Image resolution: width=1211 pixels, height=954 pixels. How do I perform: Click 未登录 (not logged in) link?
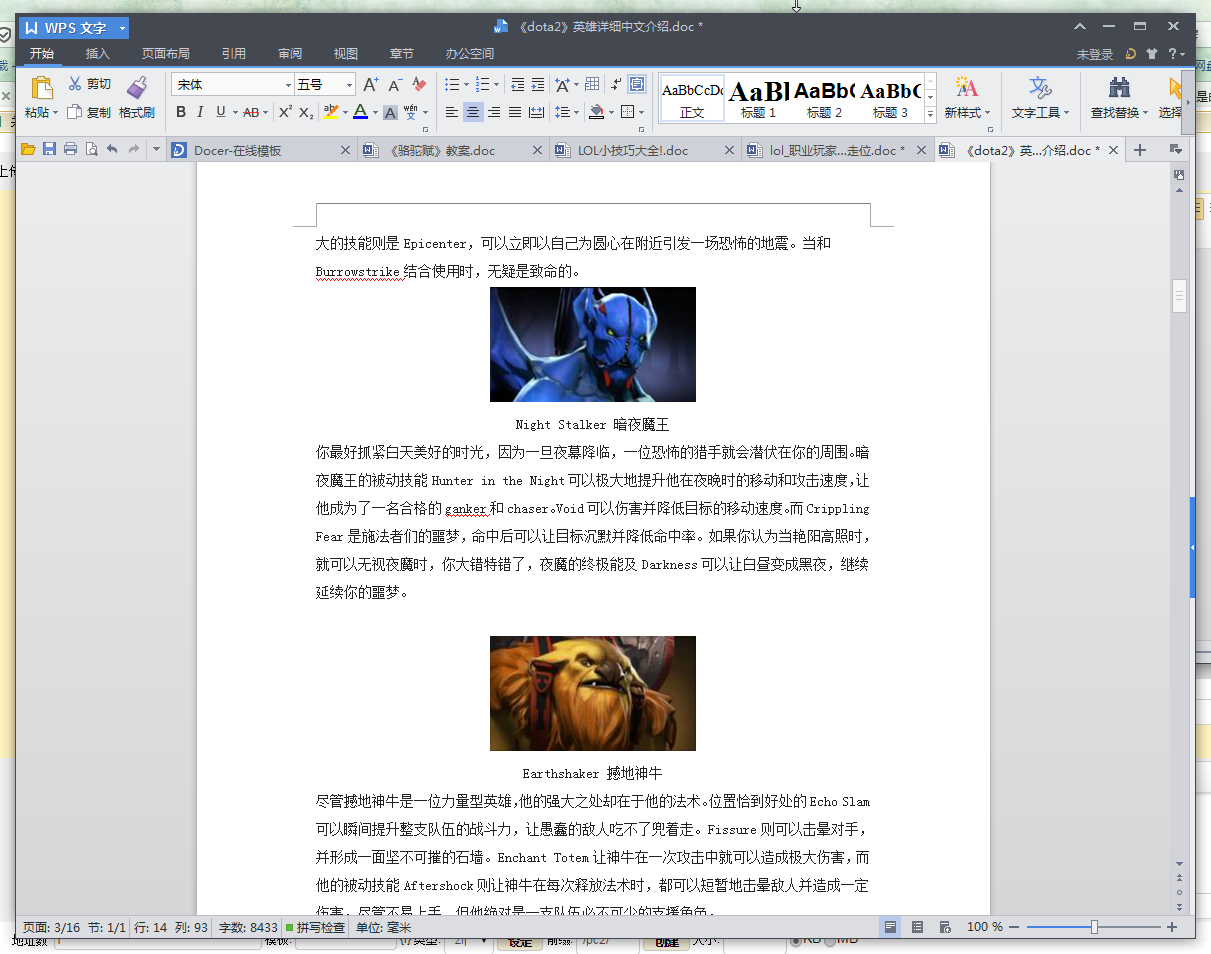(x=1095, y=54)
